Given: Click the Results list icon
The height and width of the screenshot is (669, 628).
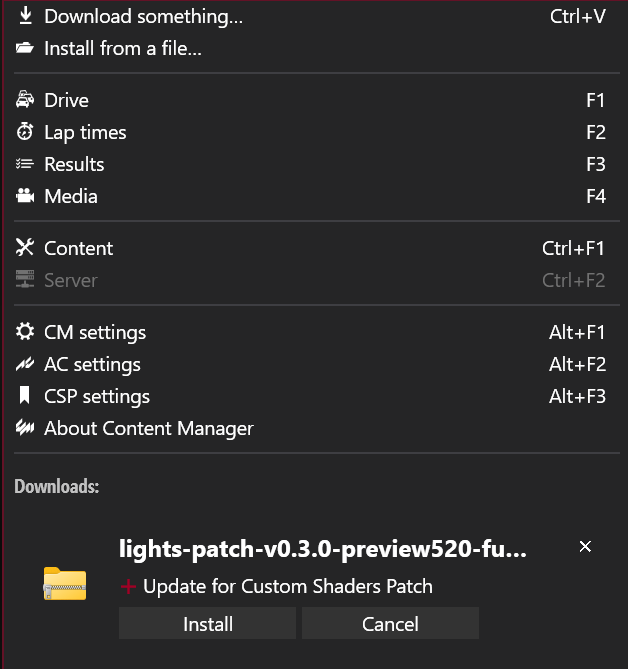Looking at the screenshot, I should point(25,163).
